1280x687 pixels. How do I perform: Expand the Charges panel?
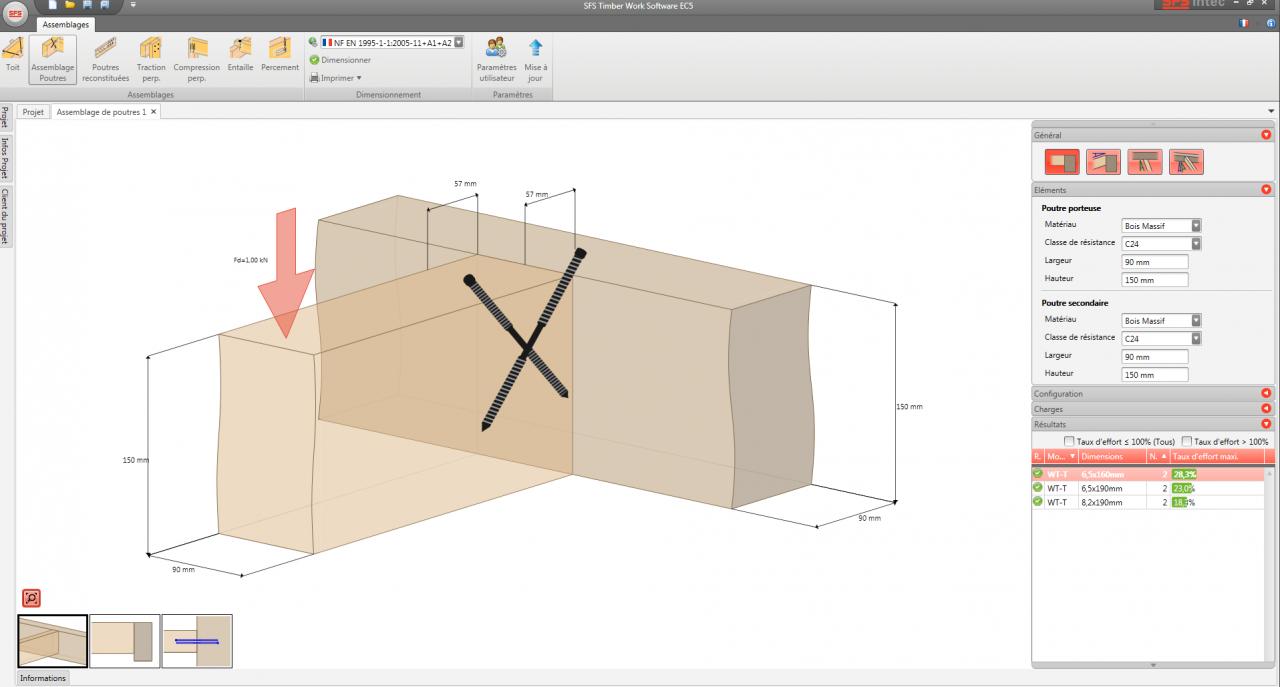coord(1266,409)
